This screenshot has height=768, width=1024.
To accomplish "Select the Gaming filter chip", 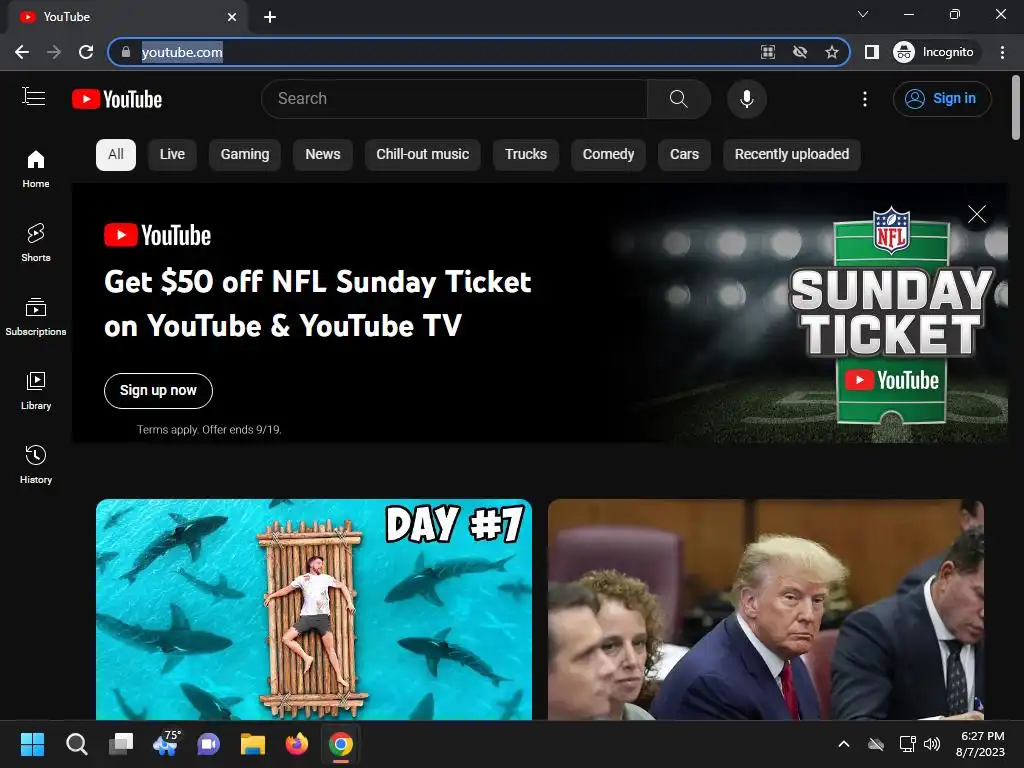I will pos(245,155).
